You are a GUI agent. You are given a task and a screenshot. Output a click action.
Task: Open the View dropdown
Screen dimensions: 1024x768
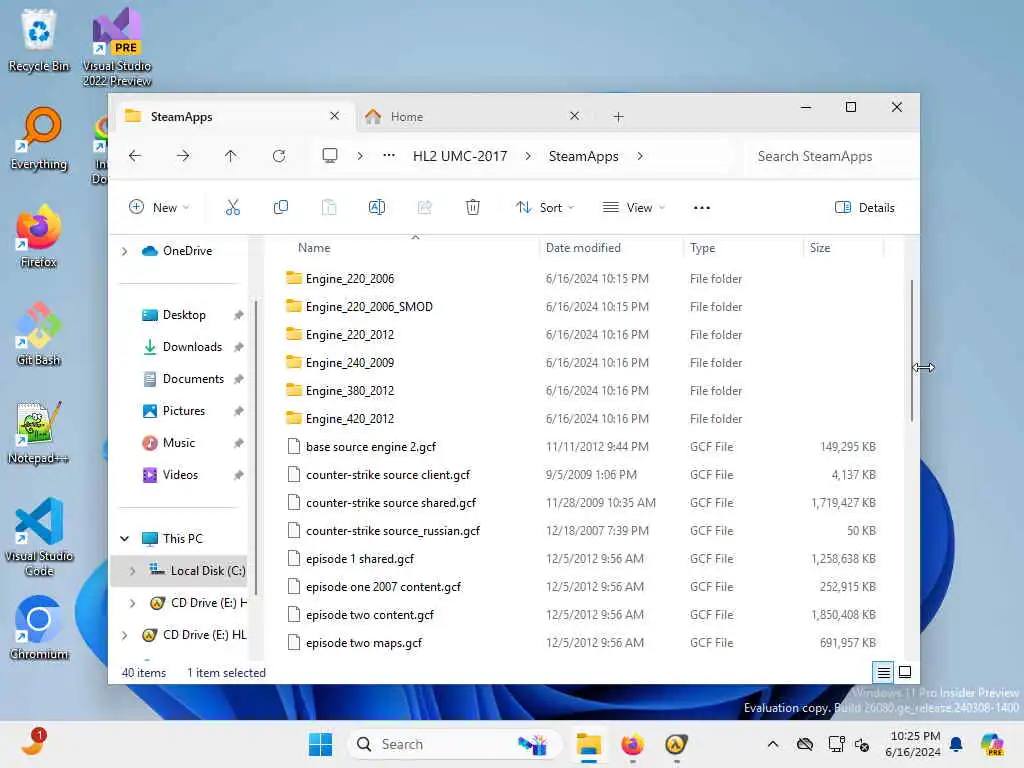pyautogui.click(x=633, y=208)
